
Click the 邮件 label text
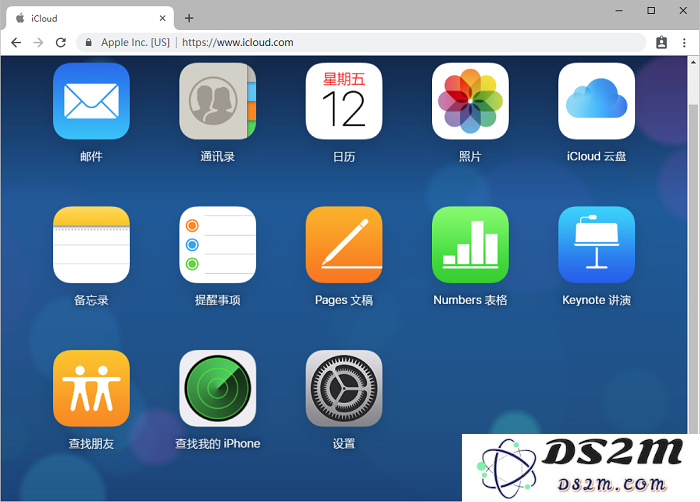[x=91, y=157]
